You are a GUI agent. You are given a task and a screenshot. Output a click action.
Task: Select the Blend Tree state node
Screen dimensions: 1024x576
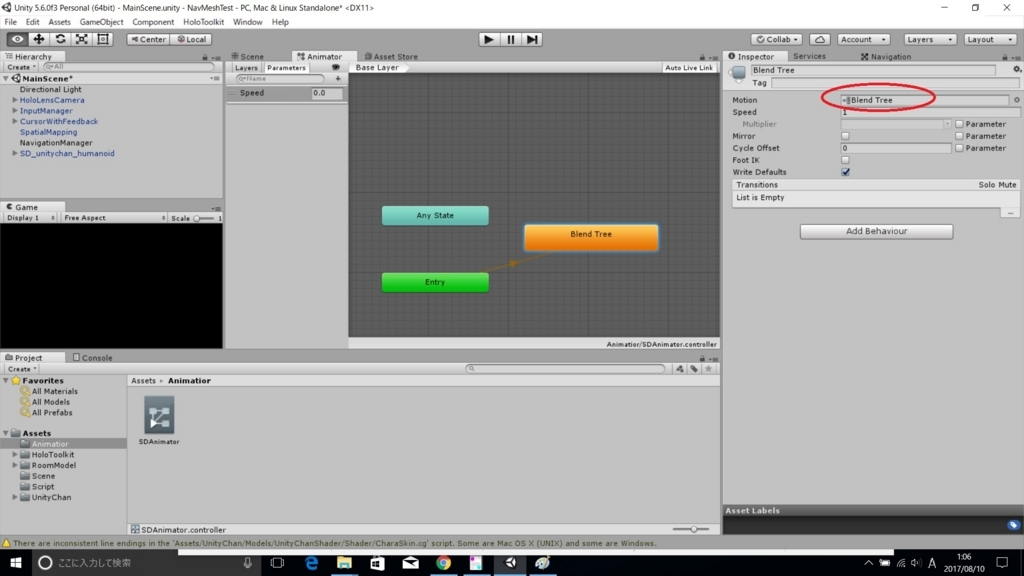click(x=591, y=237)
